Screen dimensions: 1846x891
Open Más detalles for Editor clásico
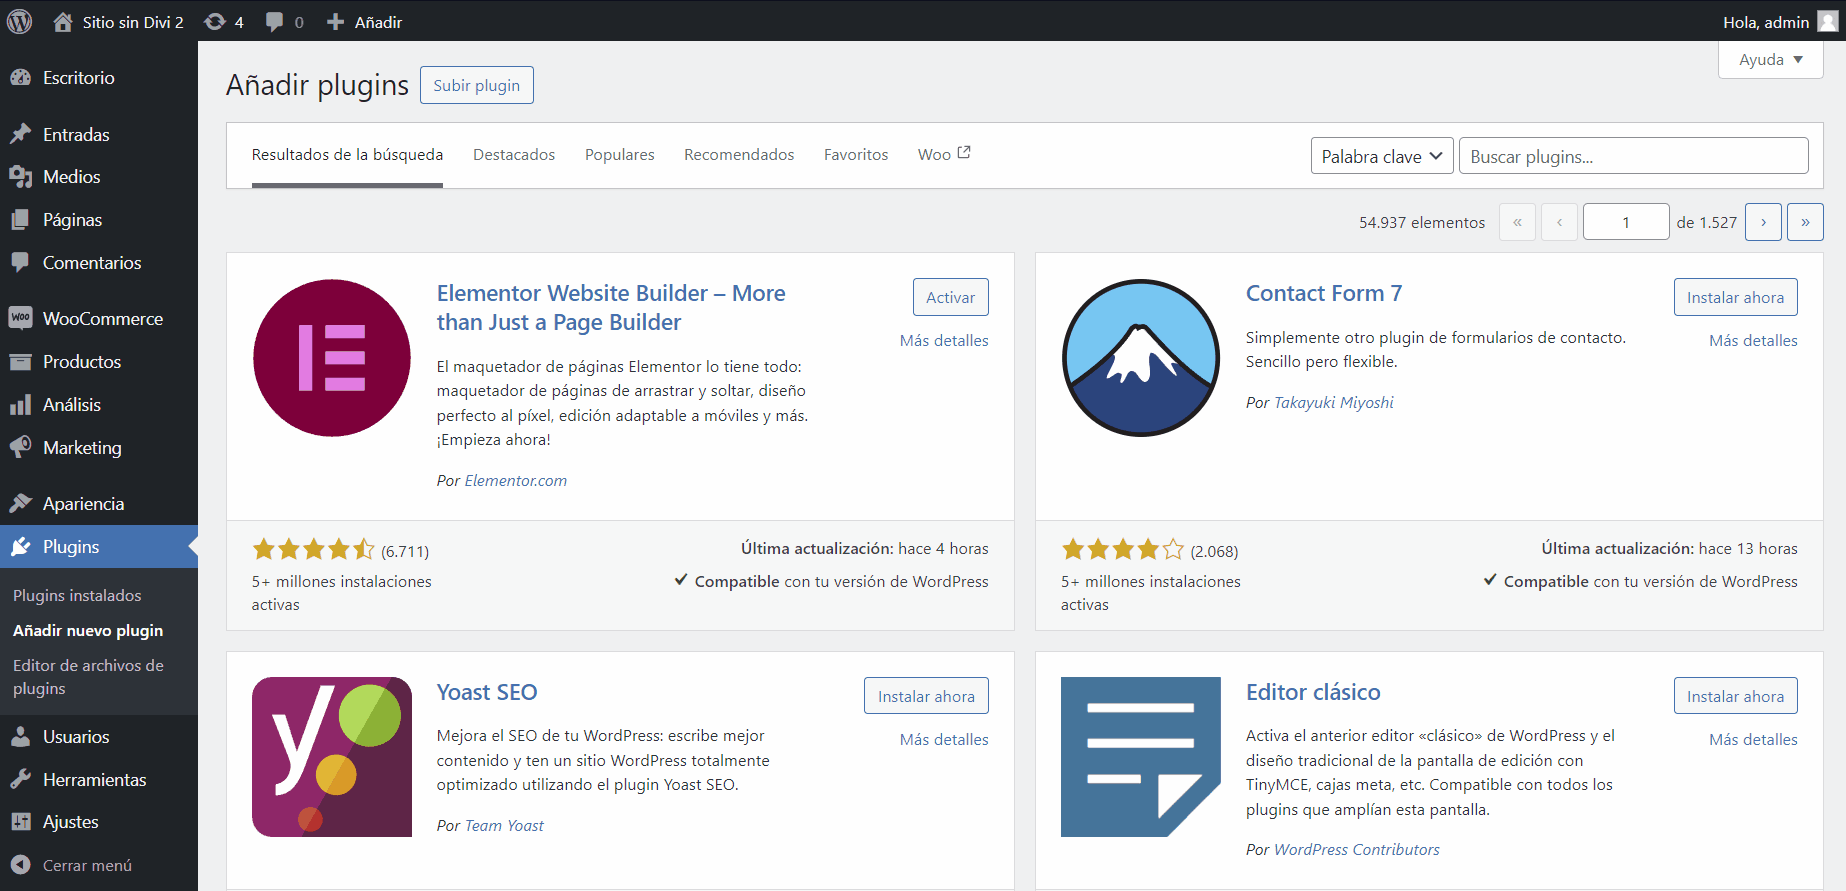click(1753, 740)
